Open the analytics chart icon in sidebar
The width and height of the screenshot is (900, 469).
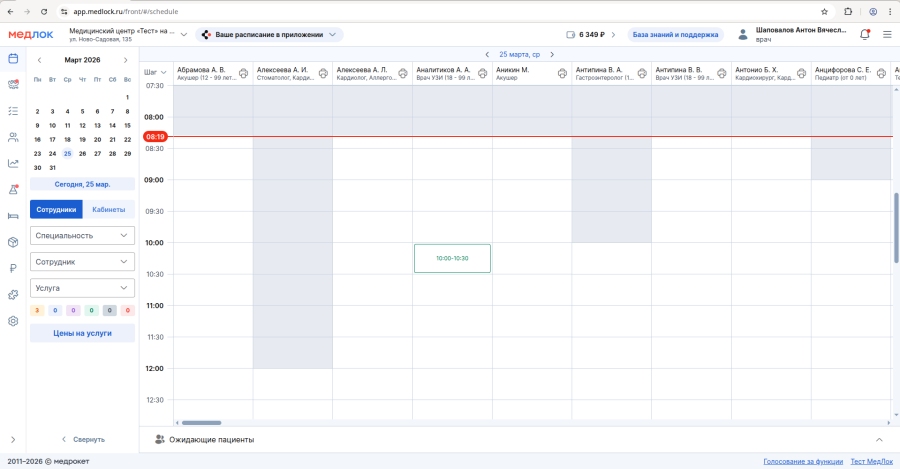coord(13,163)
